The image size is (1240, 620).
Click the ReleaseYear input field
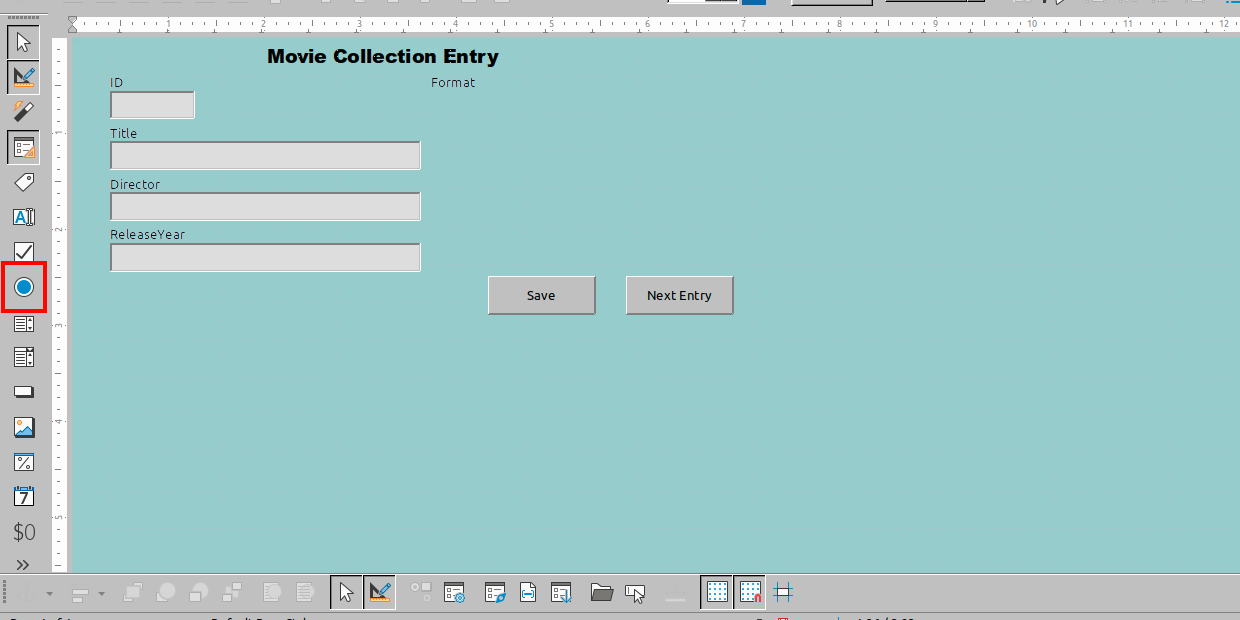point(265,257)
